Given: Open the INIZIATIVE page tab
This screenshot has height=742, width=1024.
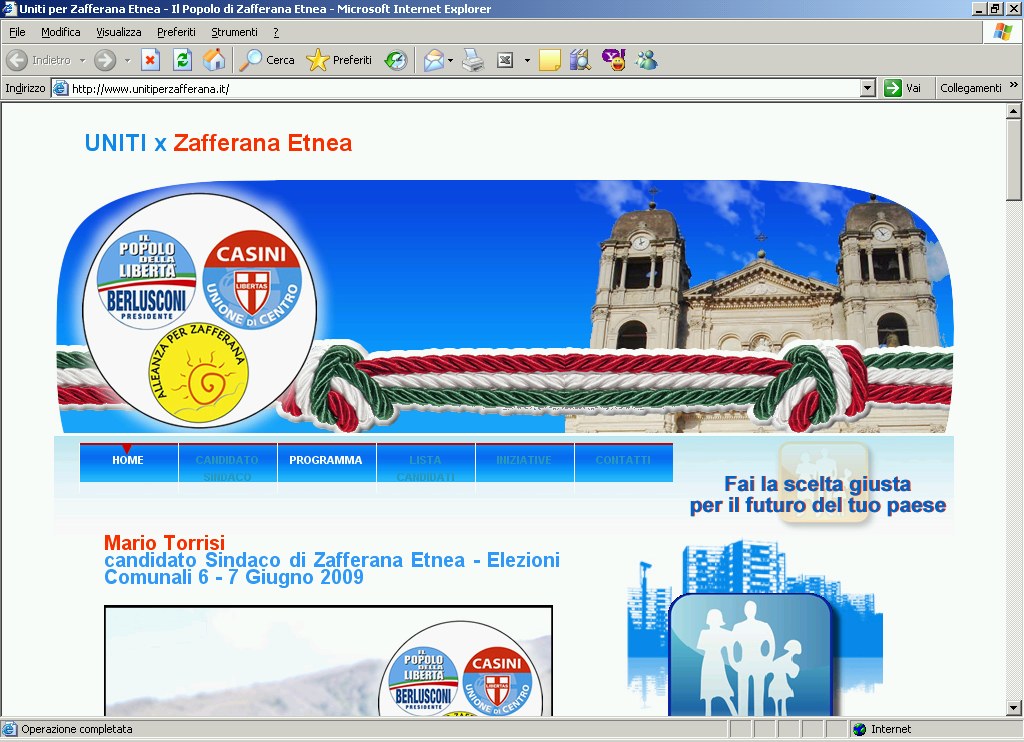Looking at the screenshot, I should coord(524,462).
